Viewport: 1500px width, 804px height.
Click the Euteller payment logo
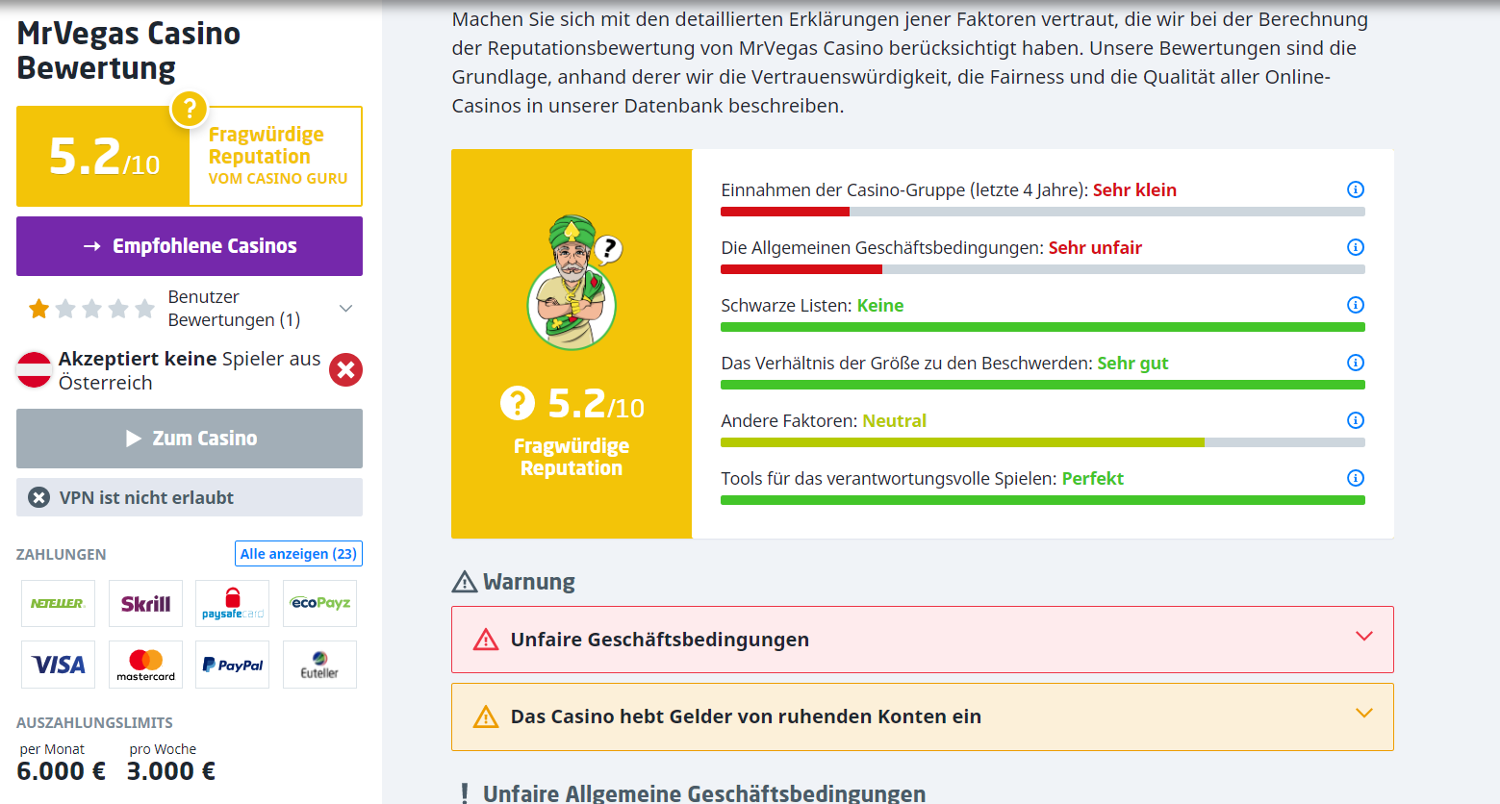coord(319,664)
